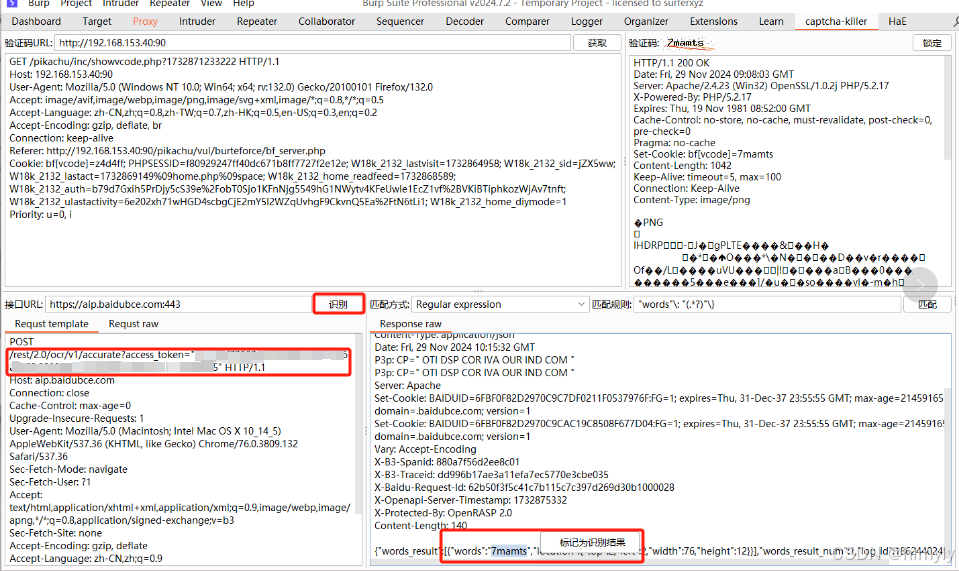Select the Response raw tab
Image resolution: width=959 pixels, height=571 pixels.
tap(410, 324)
